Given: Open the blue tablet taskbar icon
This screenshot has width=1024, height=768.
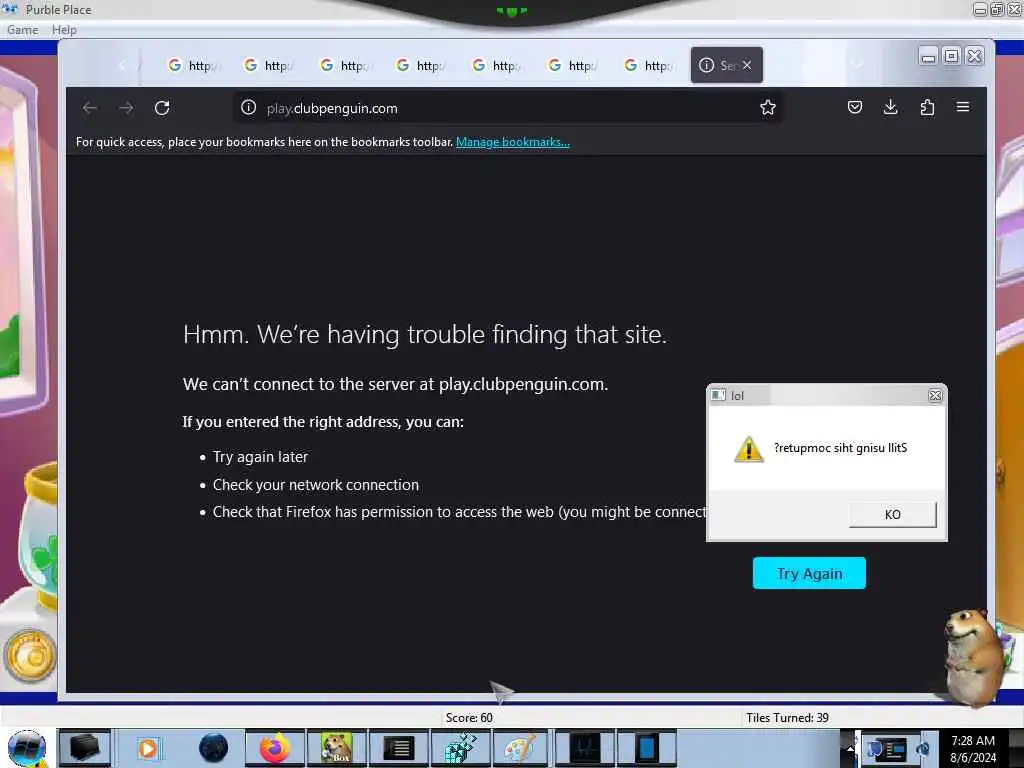Looking at the screenshot, I should [647, 748].
